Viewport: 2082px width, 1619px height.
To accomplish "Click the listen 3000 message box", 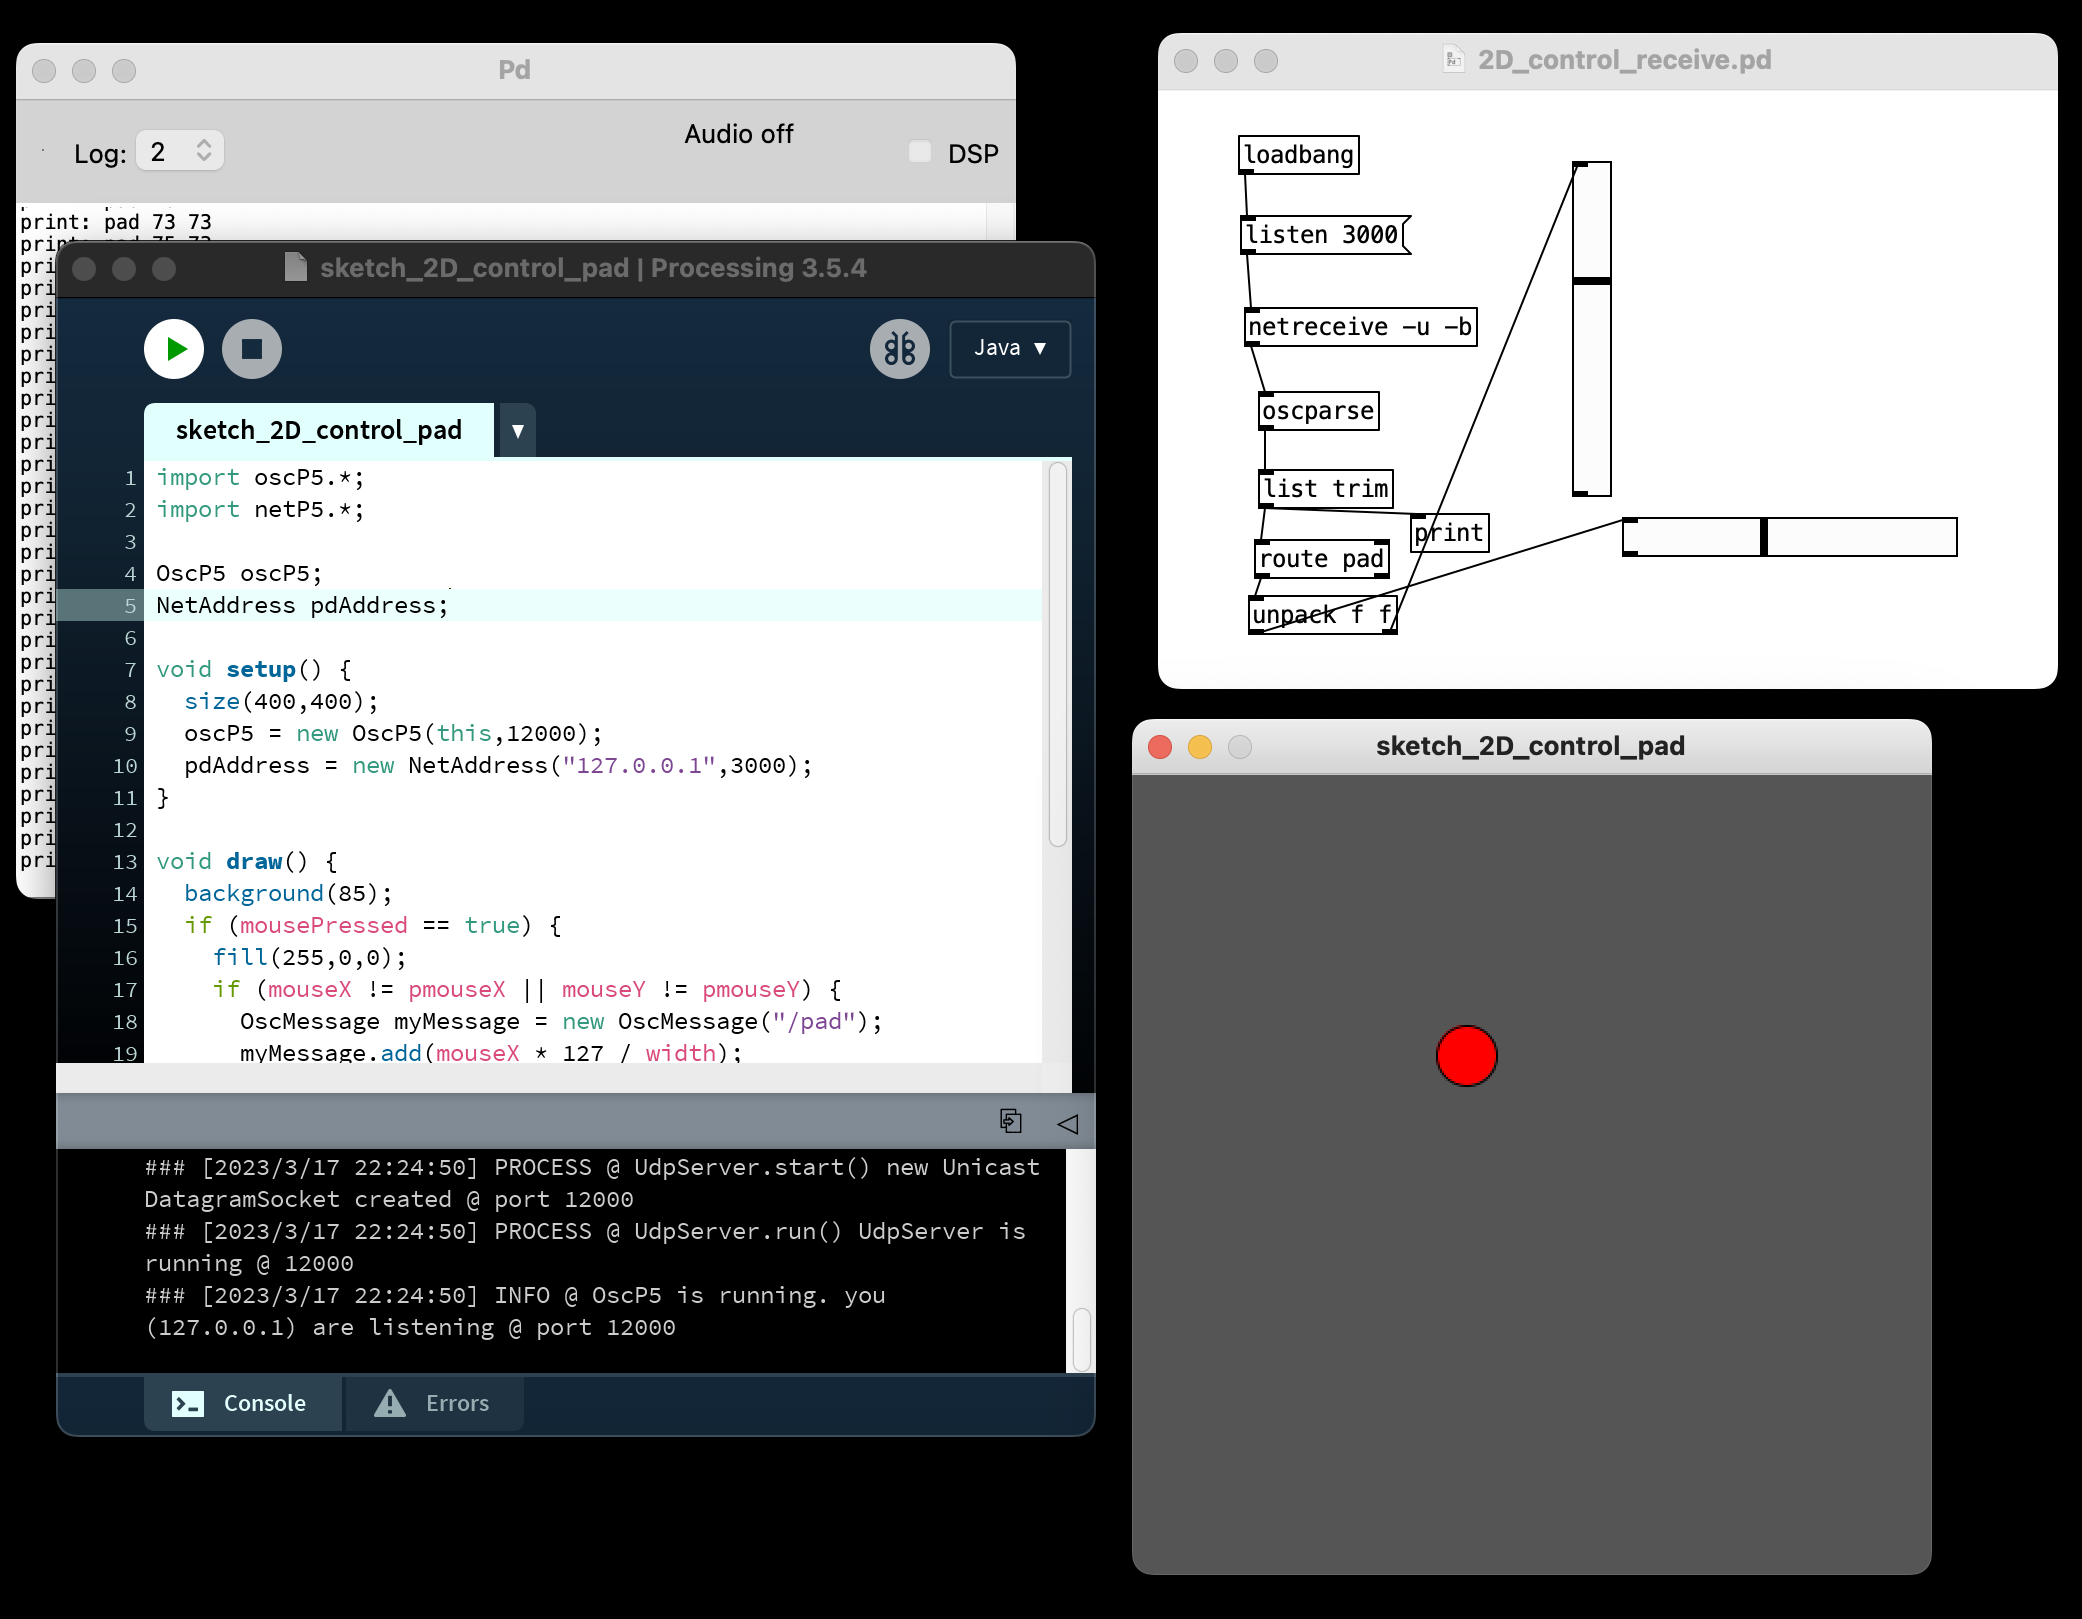I will click(x=1322, y=235).
